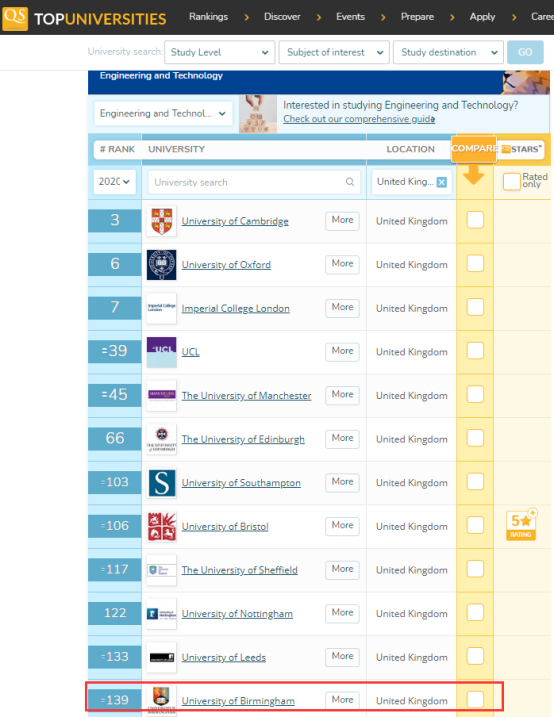Screen dimensions: 554x717
Task: Click in the University search field
Action: (x=254, y=182)
